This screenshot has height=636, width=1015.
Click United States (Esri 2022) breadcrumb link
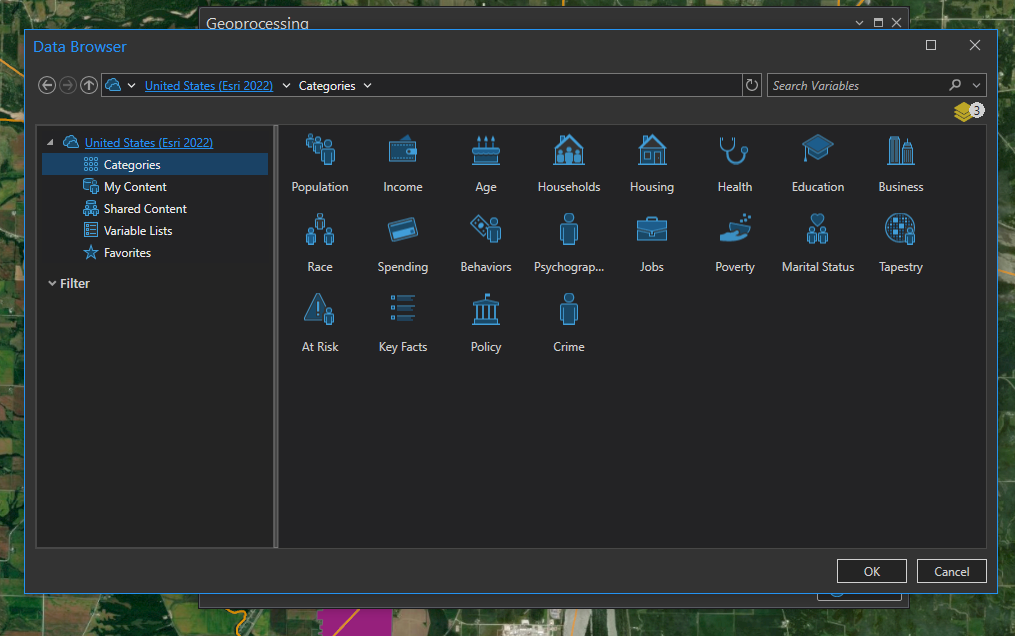click(208, 85)
